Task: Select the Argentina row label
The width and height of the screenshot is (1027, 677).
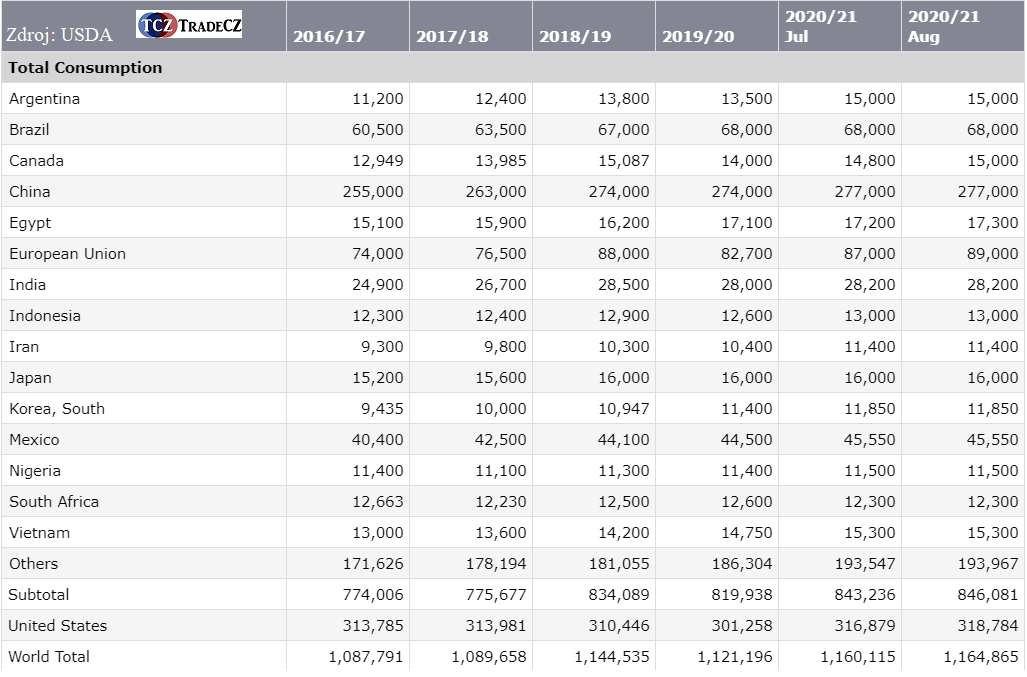Action: [x=44, y=99]
